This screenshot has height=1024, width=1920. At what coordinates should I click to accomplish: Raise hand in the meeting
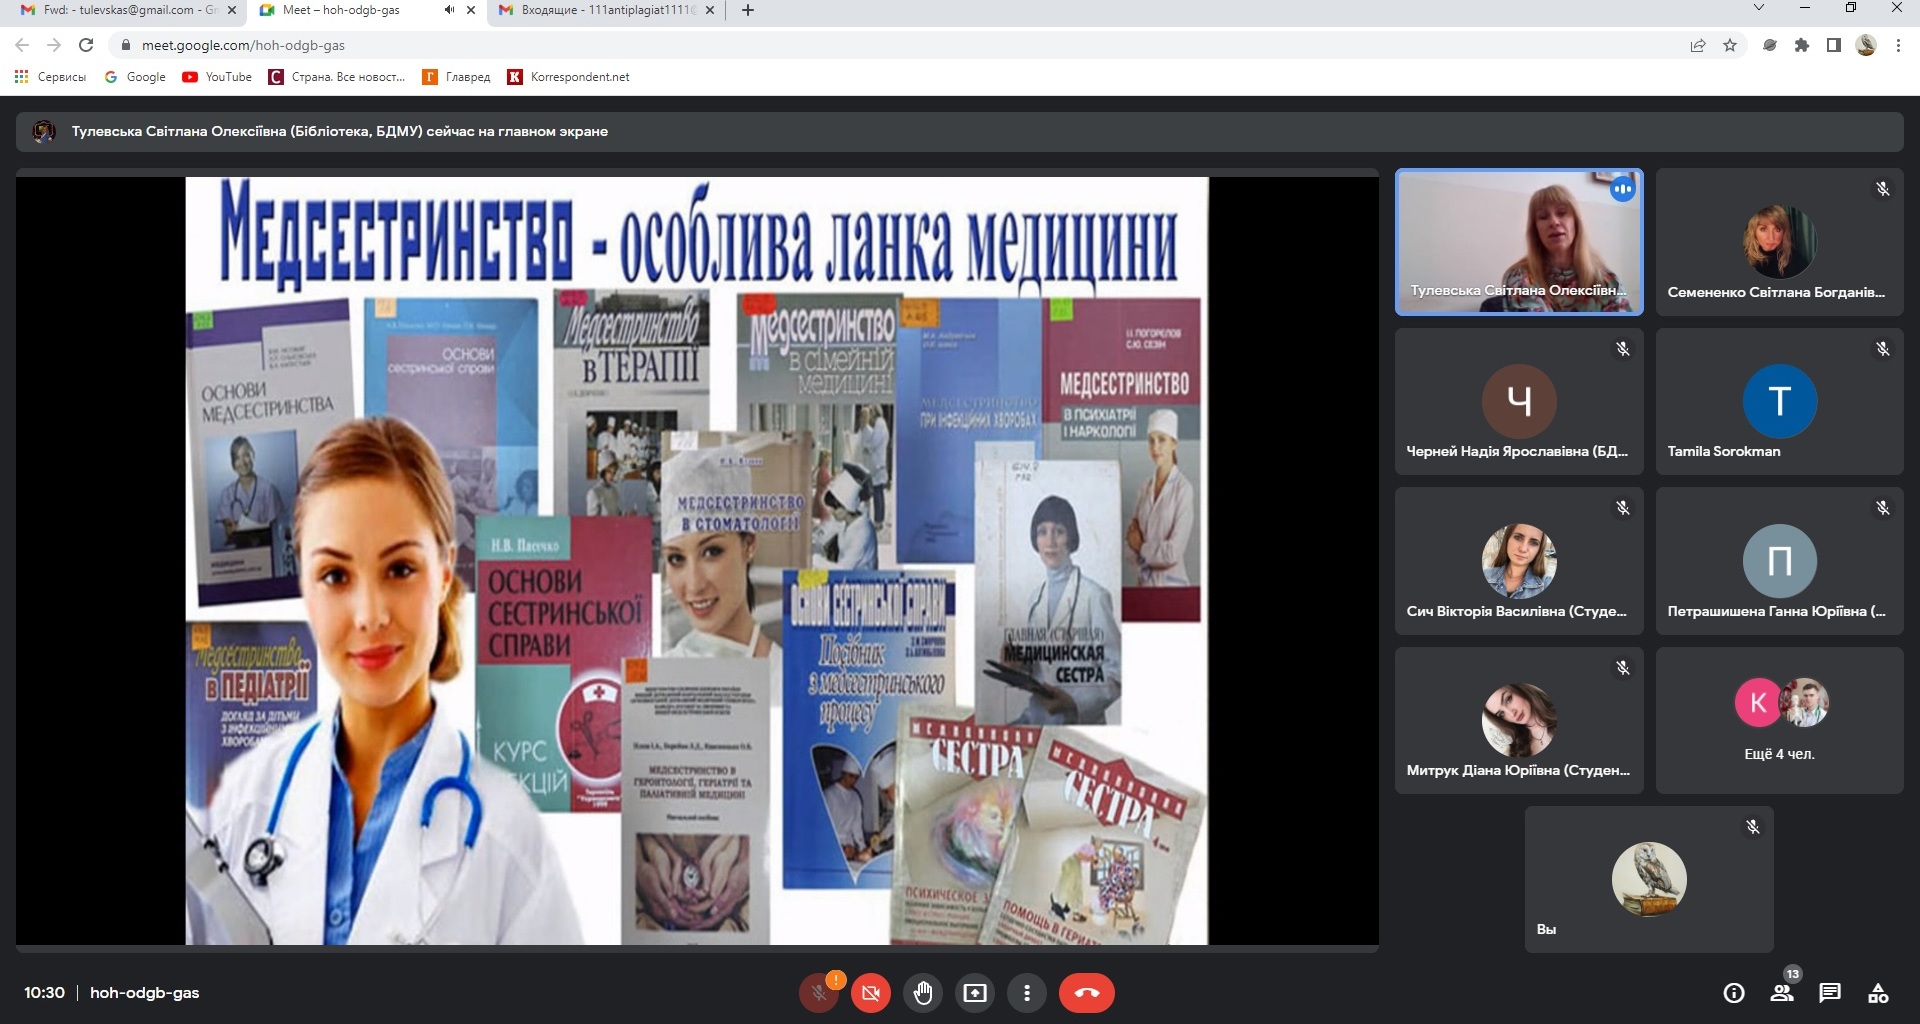pyautogui.click(x=922, y=993)
